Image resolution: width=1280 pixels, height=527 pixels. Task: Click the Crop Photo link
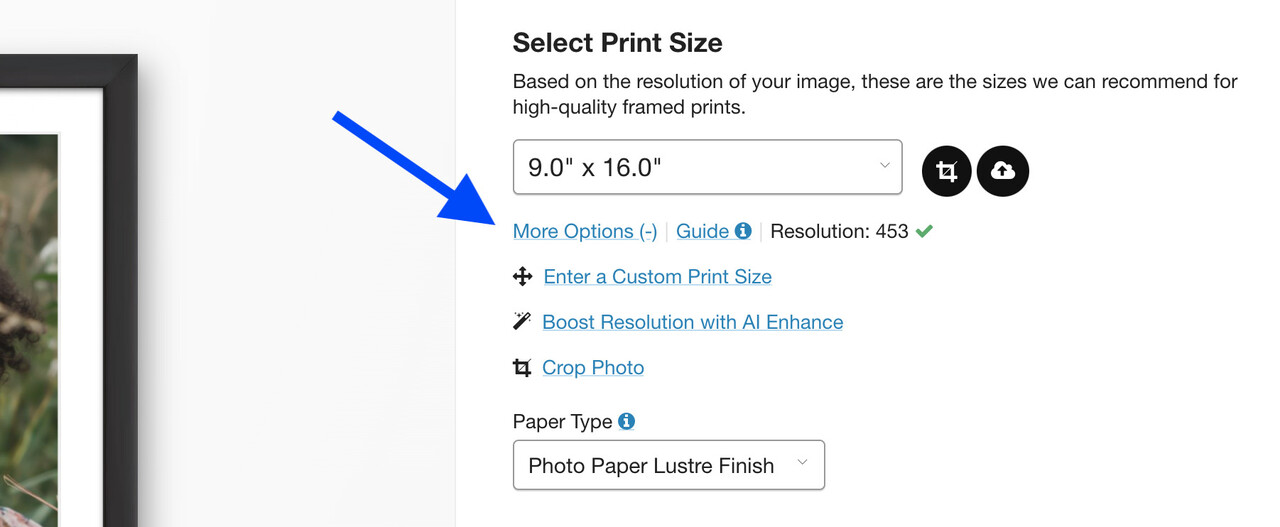click(x=593, y=368)
